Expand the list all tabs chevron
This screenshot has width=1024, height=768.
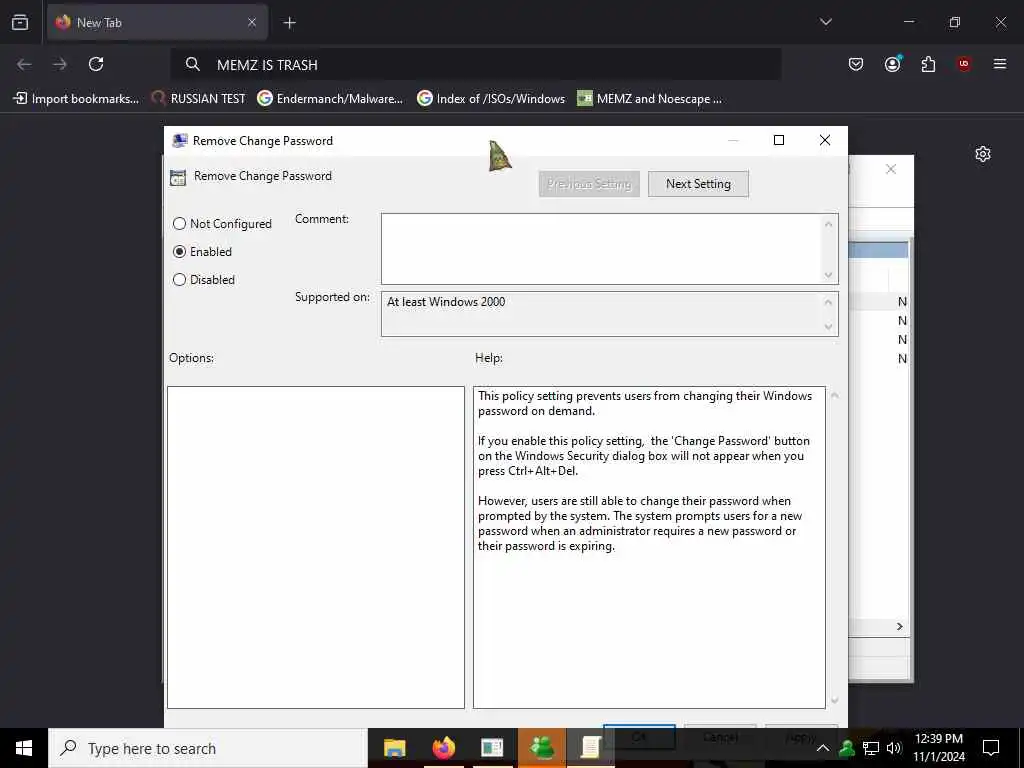coord(825,22)
